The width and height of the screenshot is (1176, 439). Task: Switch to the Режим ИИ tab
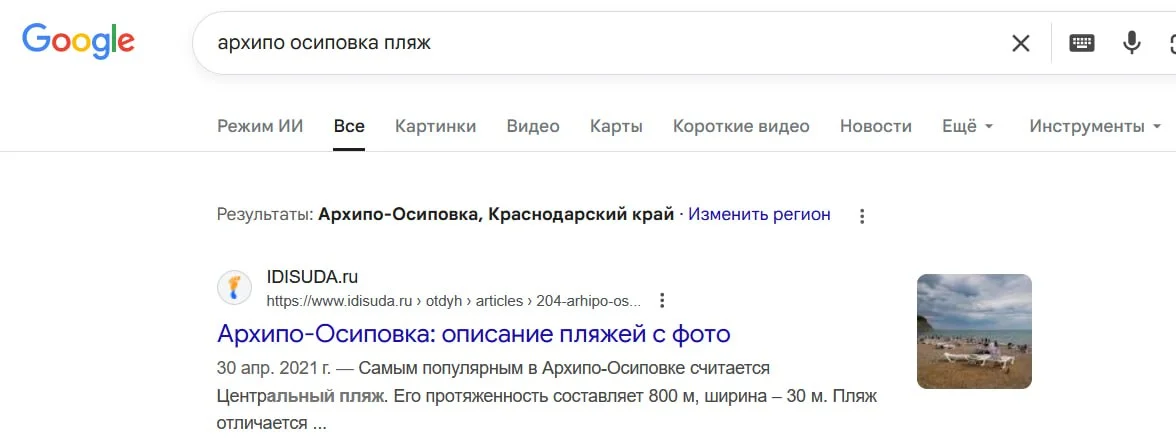(x=260, y=126)
